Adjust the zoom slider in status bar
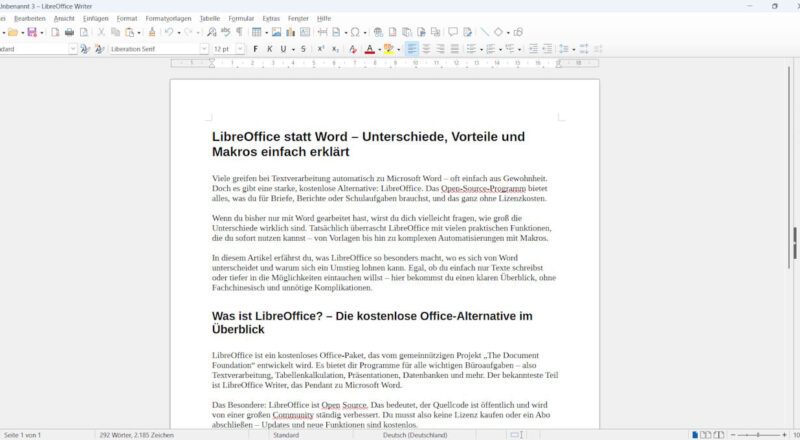Image resolution: width=800 pixels, height=440 pixels. pyautogui.click(x=758, y=435)
